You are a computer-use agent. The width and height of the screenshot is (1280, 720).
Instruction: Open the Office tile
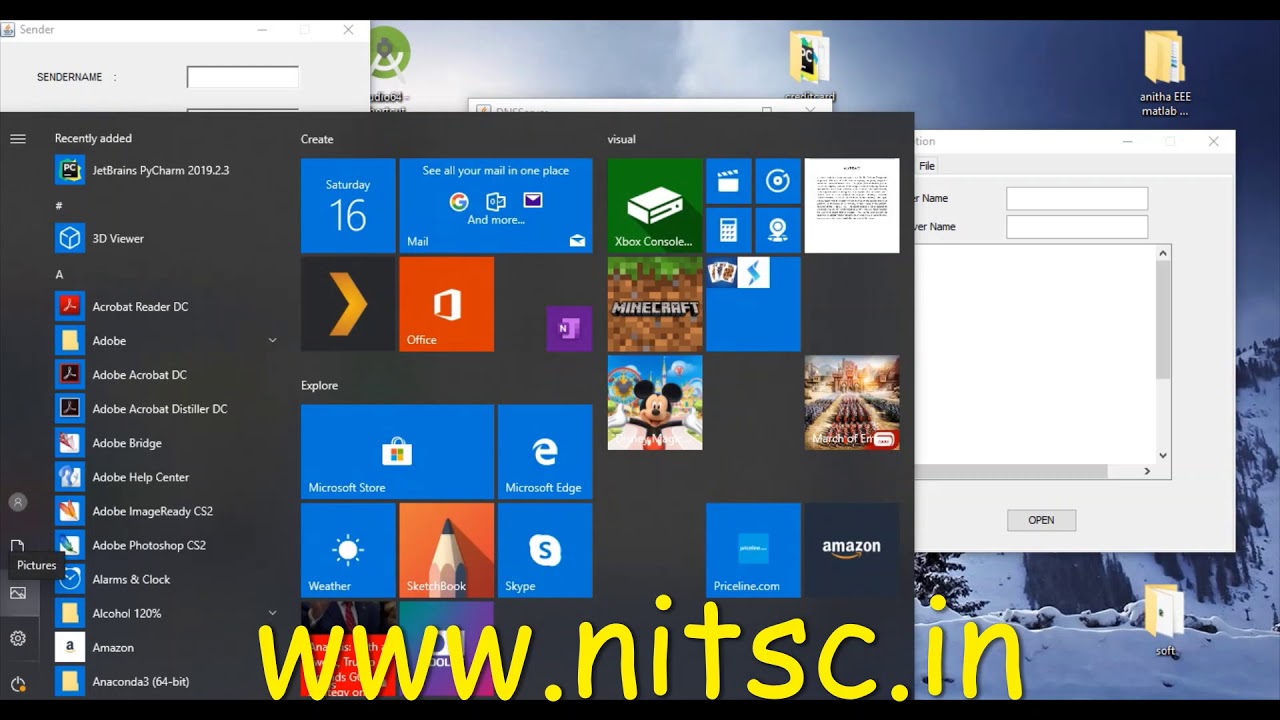446,304
